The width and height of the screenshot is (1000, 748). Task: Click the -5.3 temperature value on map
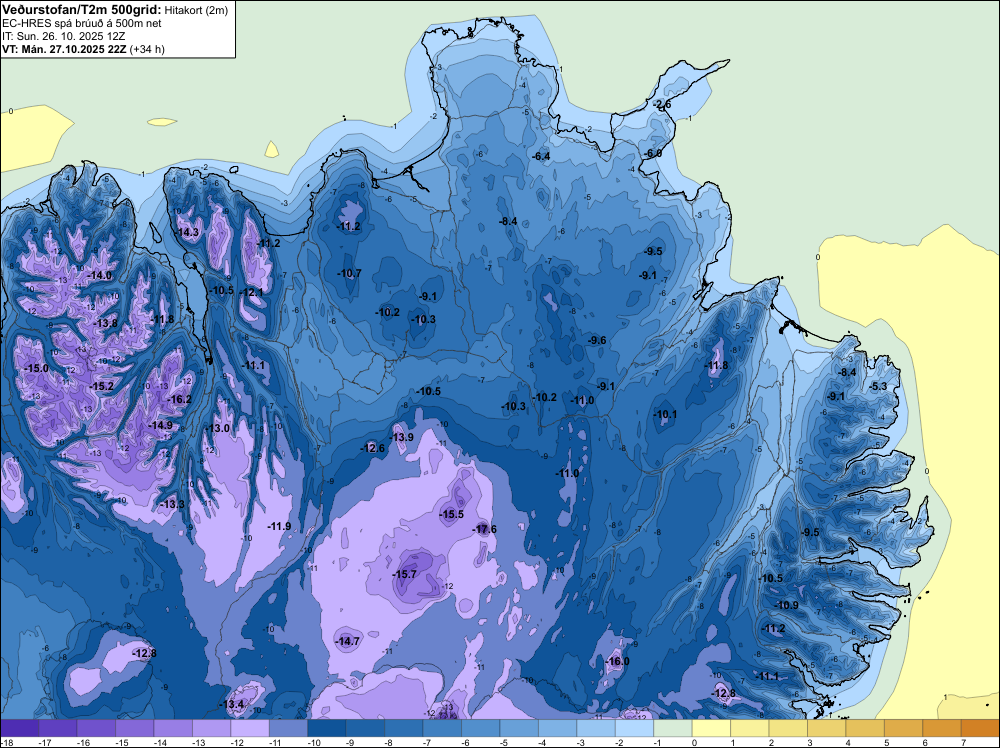coord(878,386)
